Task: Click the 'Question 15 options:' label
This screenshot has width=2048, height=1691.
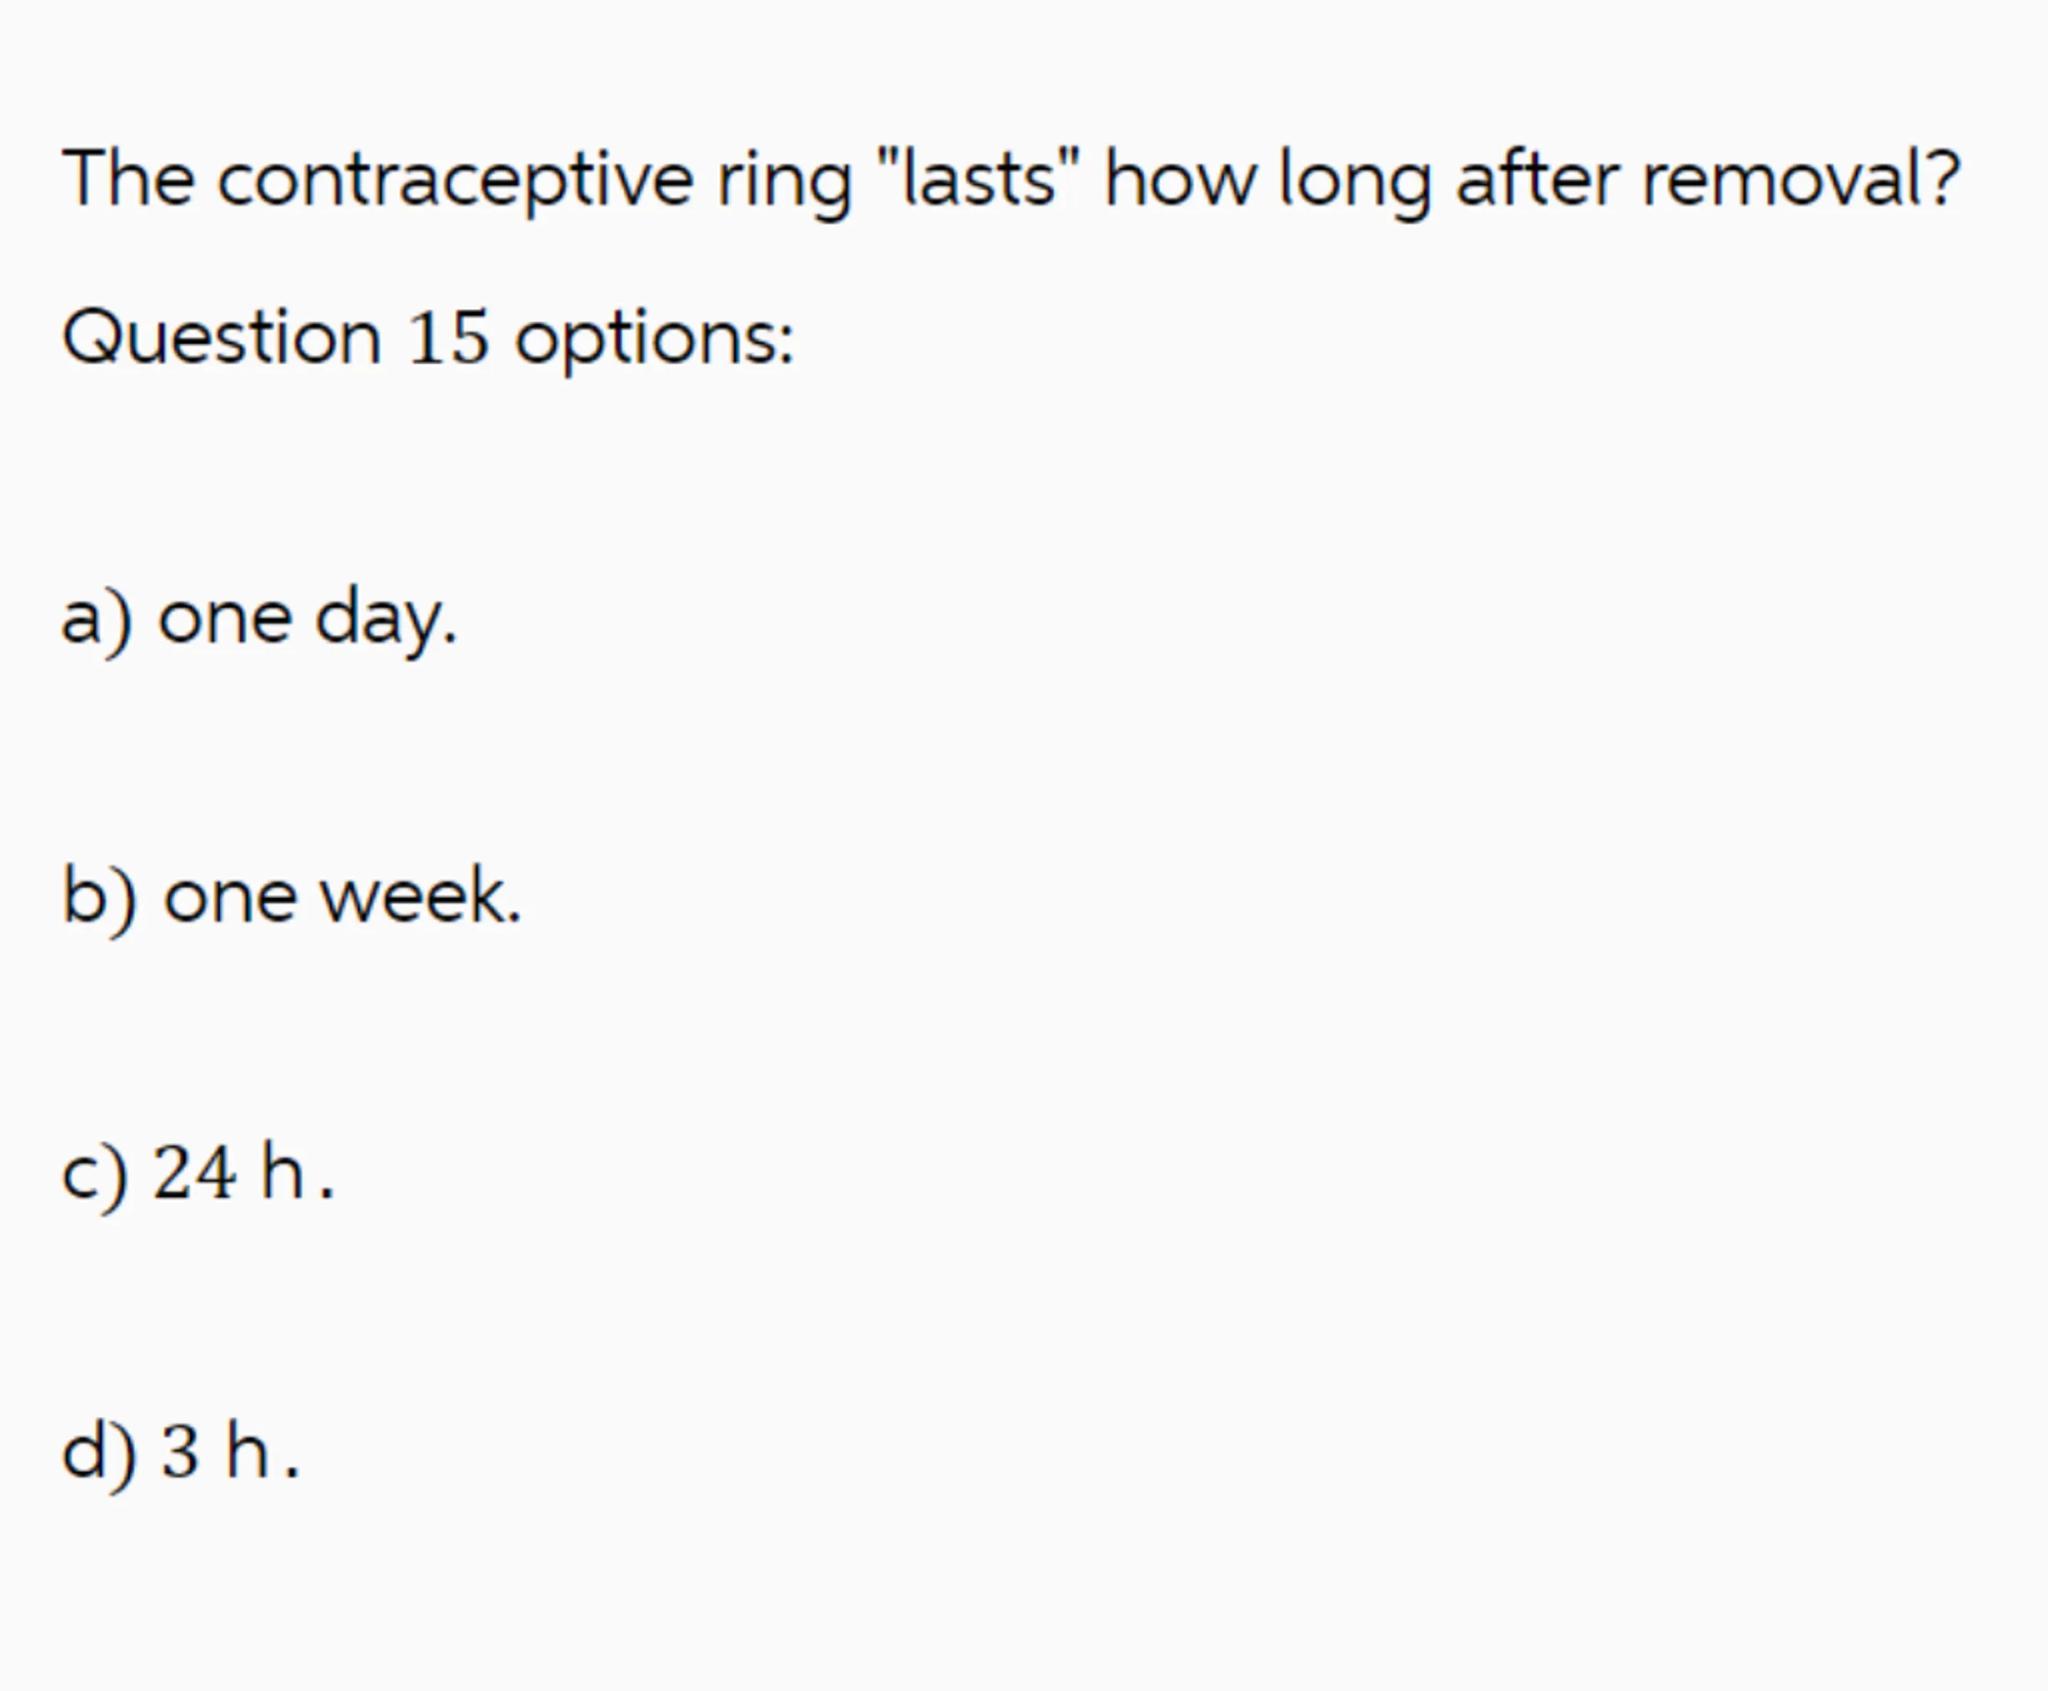Action: (x=428, y=337)
